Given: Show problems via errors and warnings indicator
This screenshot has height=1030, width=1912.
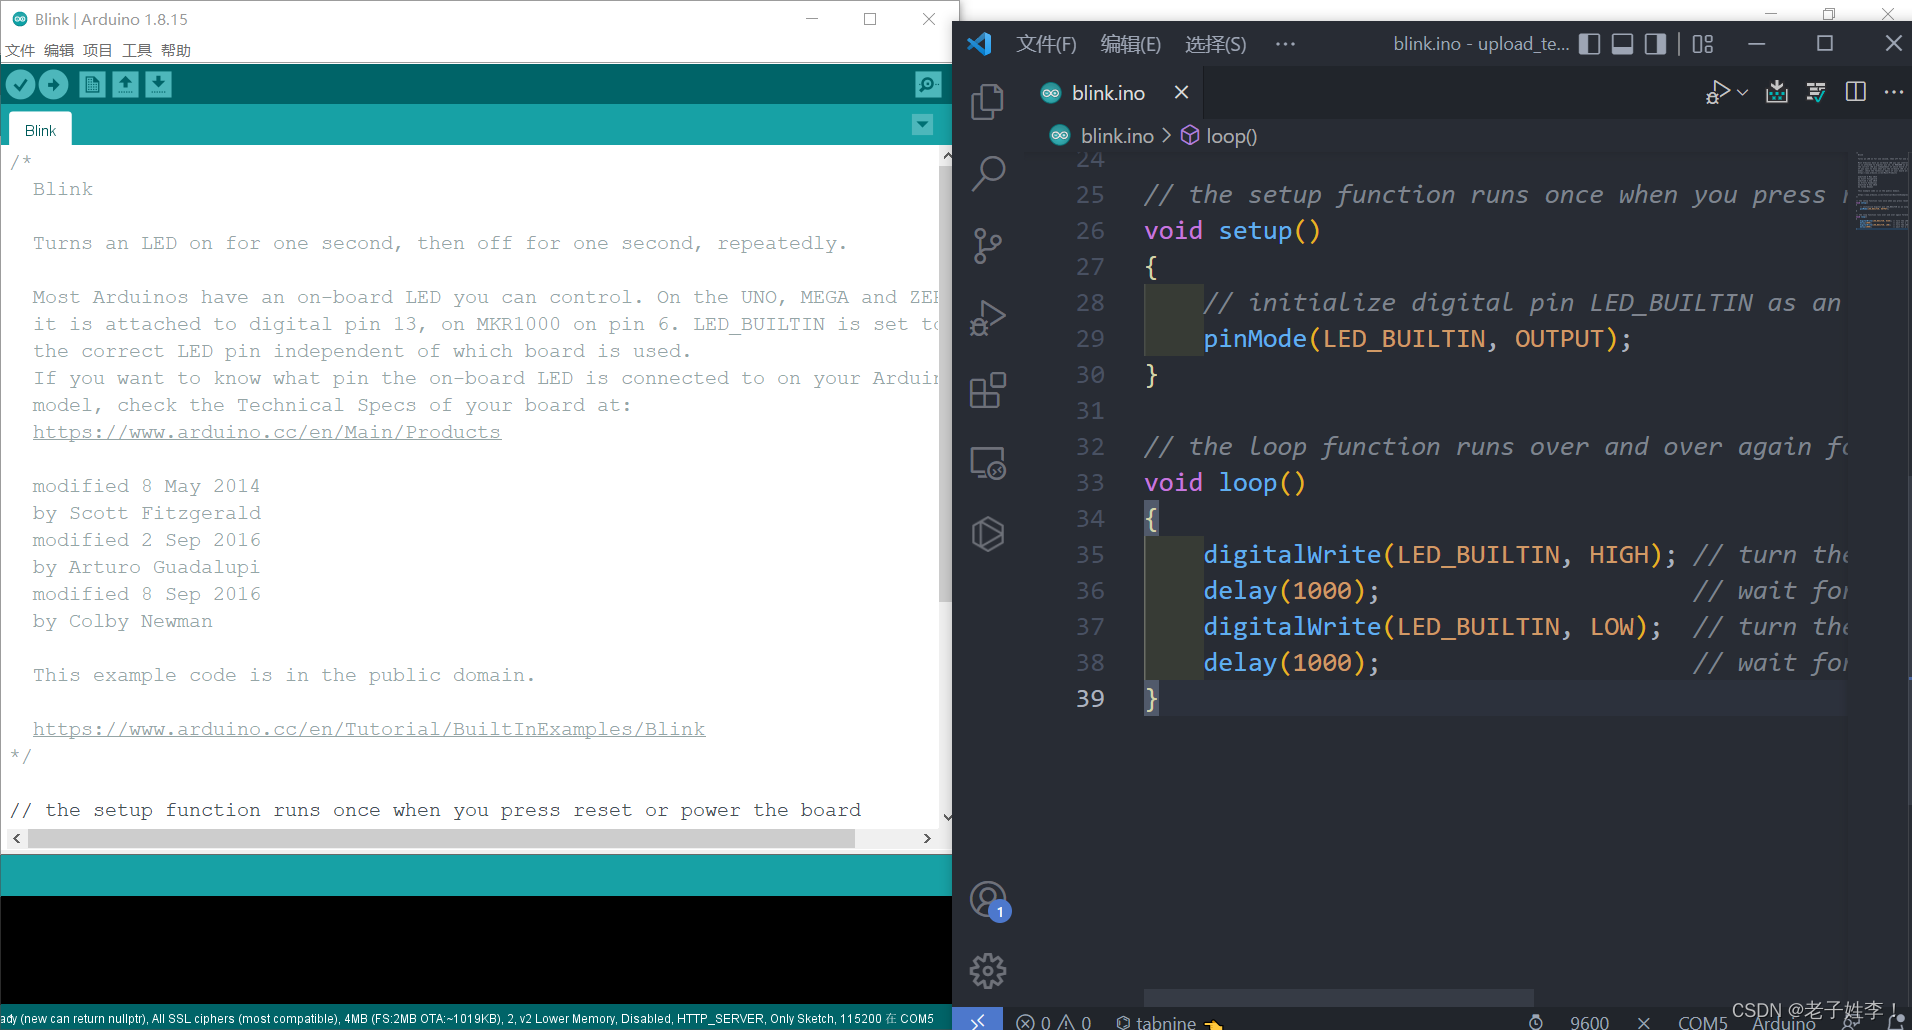Looking at the screenshot, I should coord(1053,1022).
